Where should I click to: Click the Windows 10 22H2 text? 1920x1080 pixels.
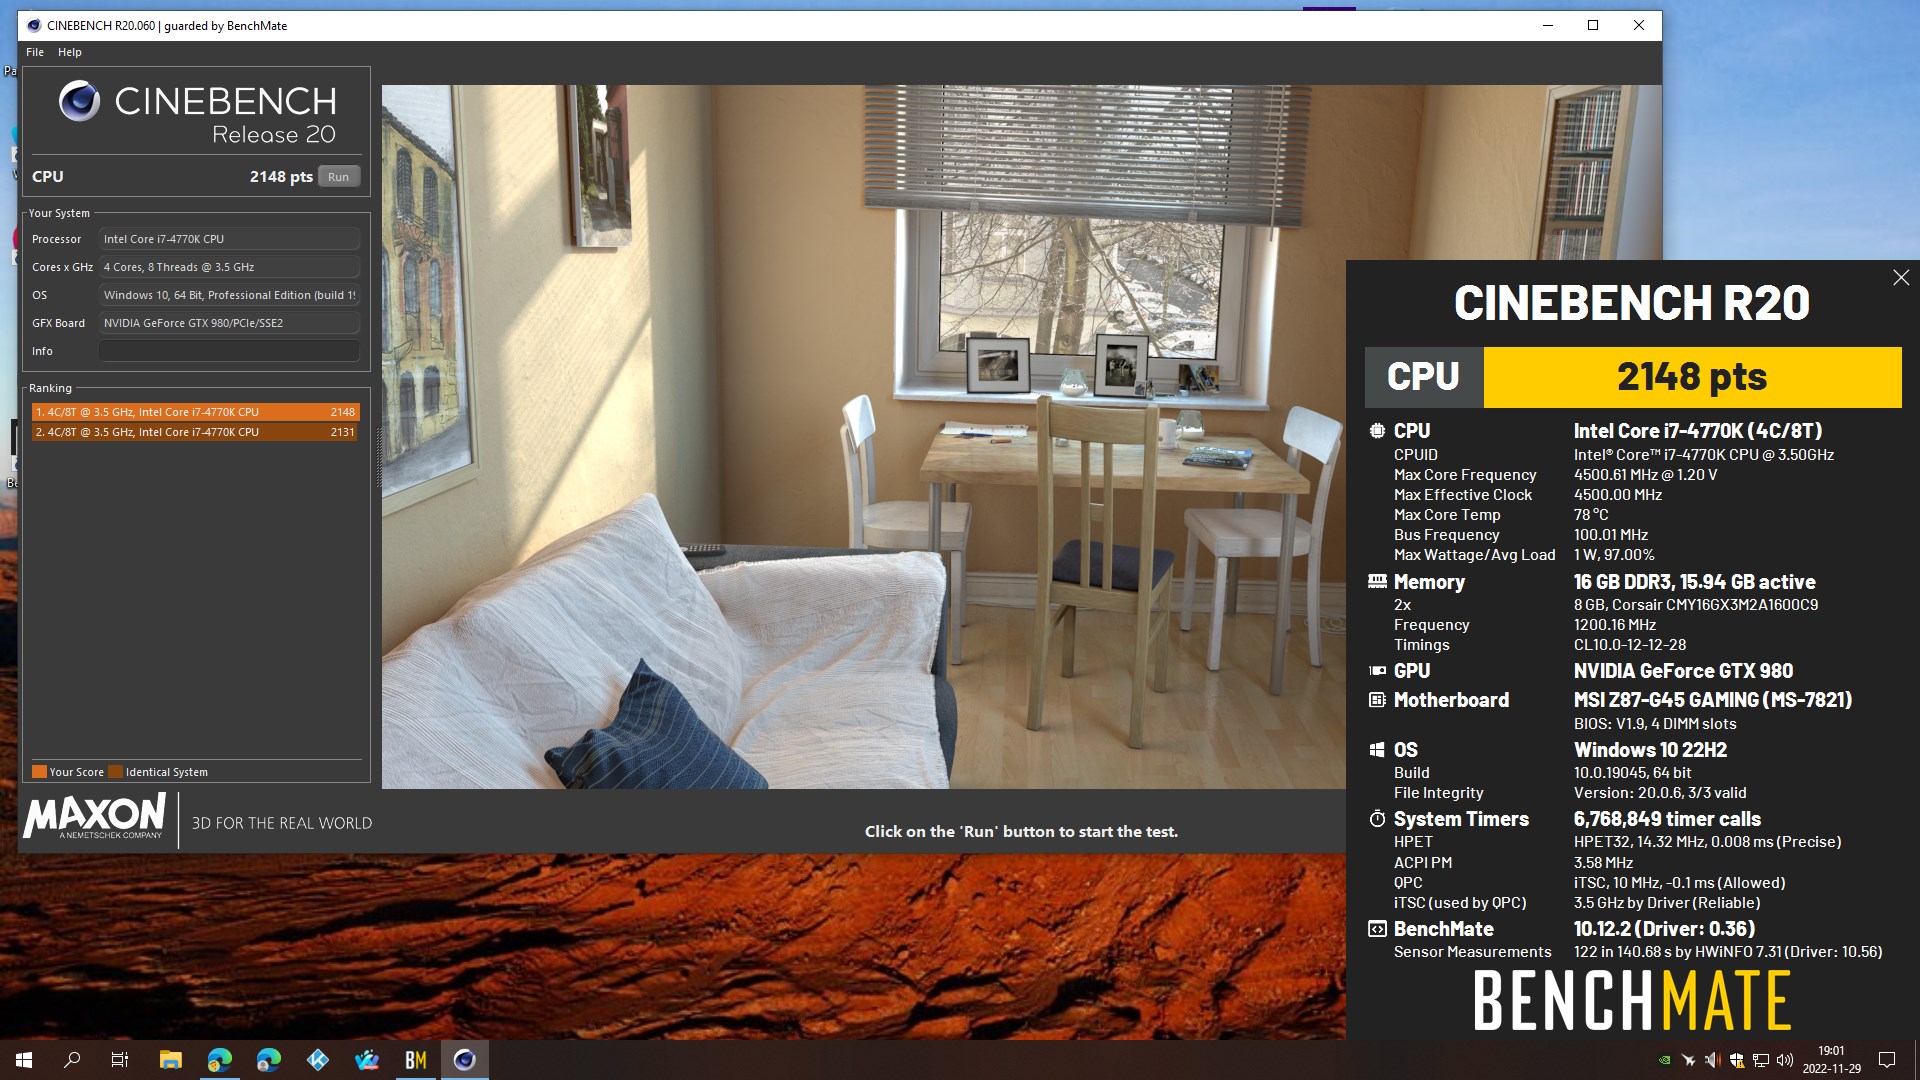(1651, 750)
